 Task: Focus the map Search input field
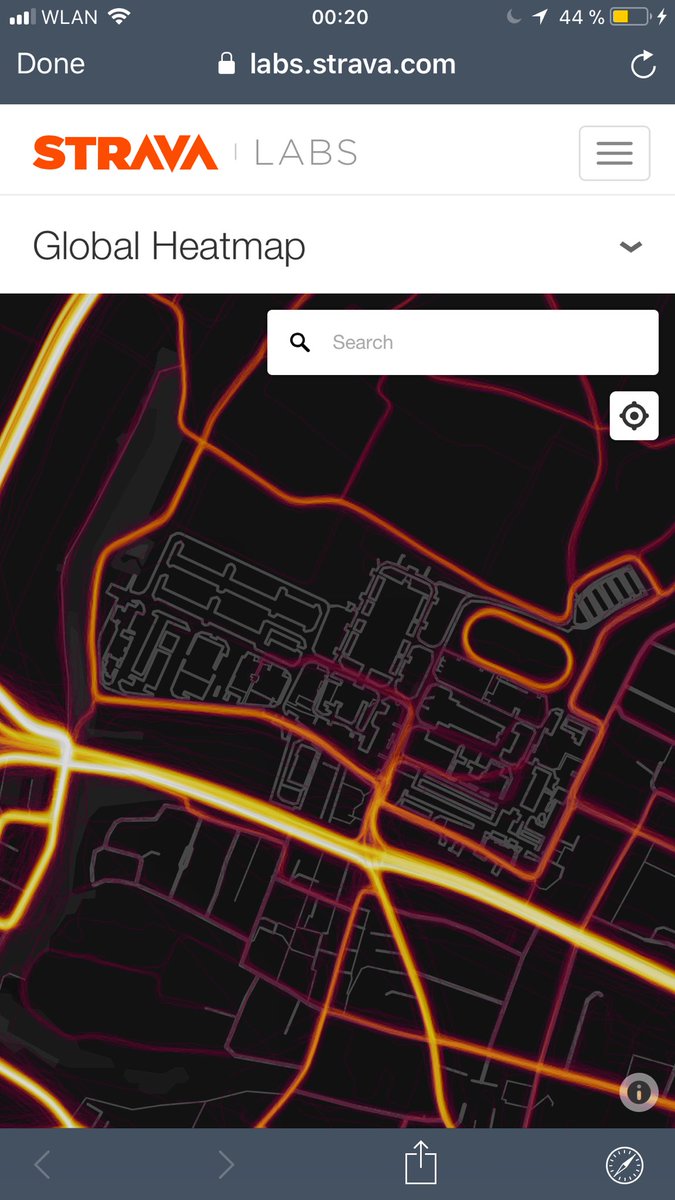pos(462,342)
